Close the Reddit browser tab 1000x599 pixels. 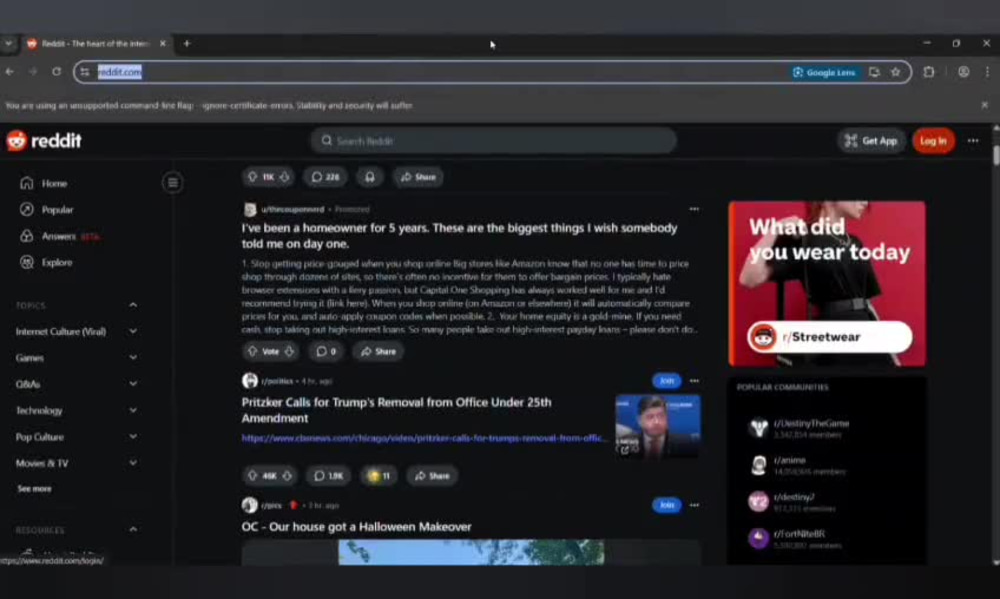[x=163, y=43]
